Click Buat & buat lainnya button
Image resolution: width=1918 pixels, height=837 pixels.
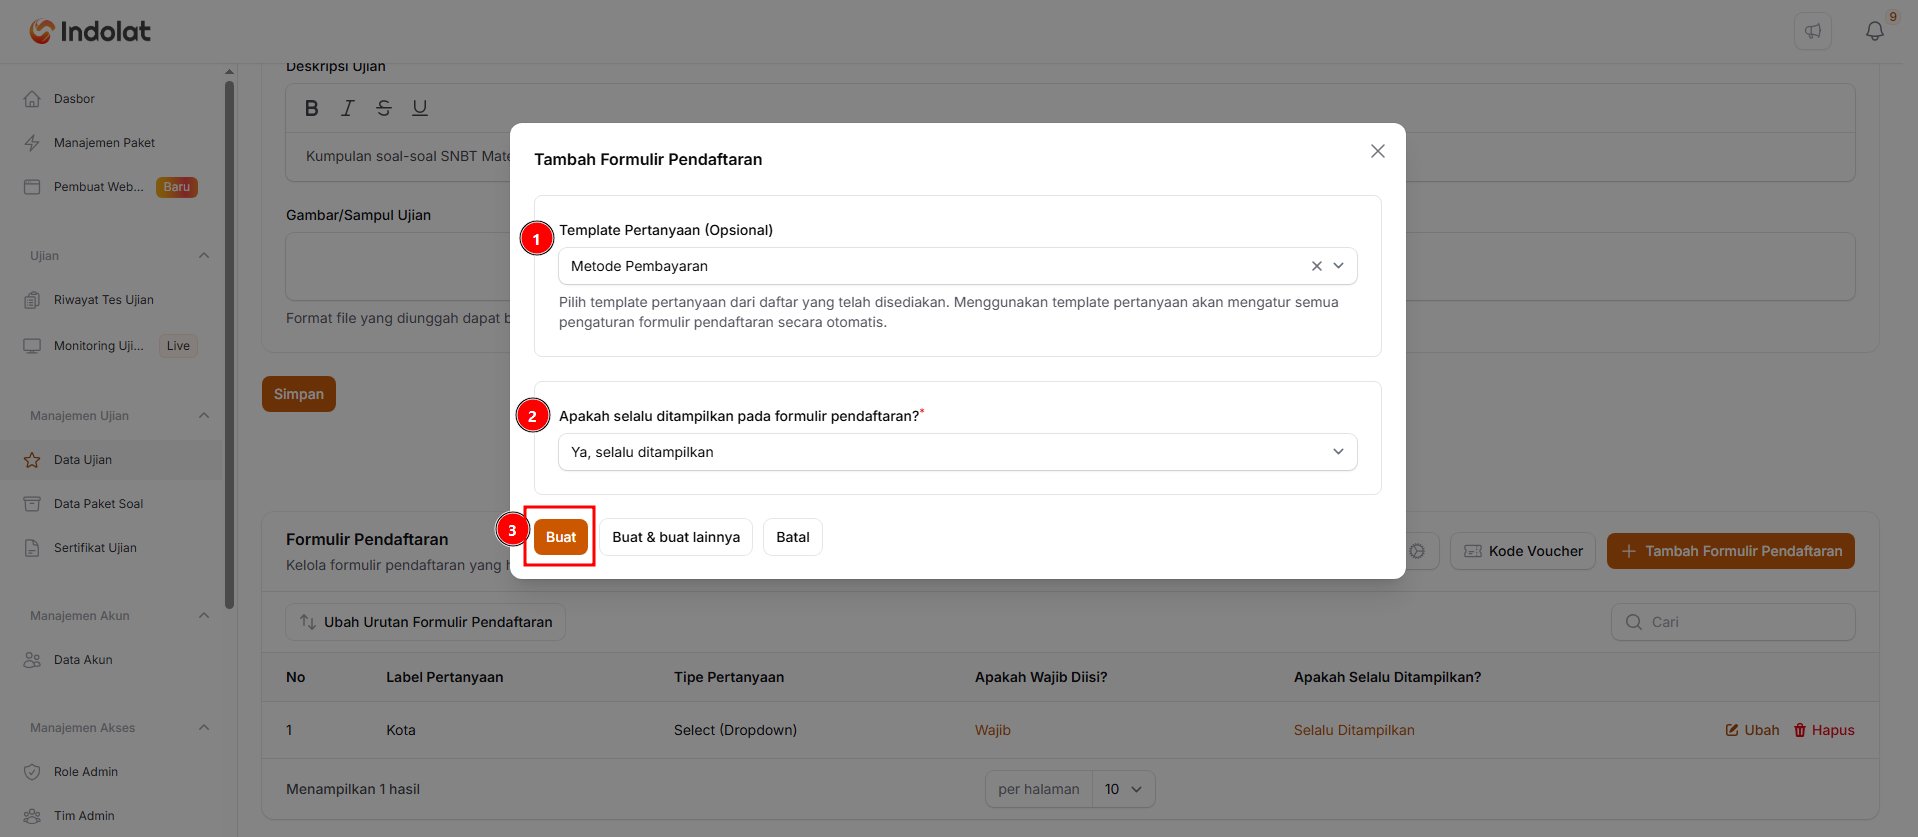[676, 537]
